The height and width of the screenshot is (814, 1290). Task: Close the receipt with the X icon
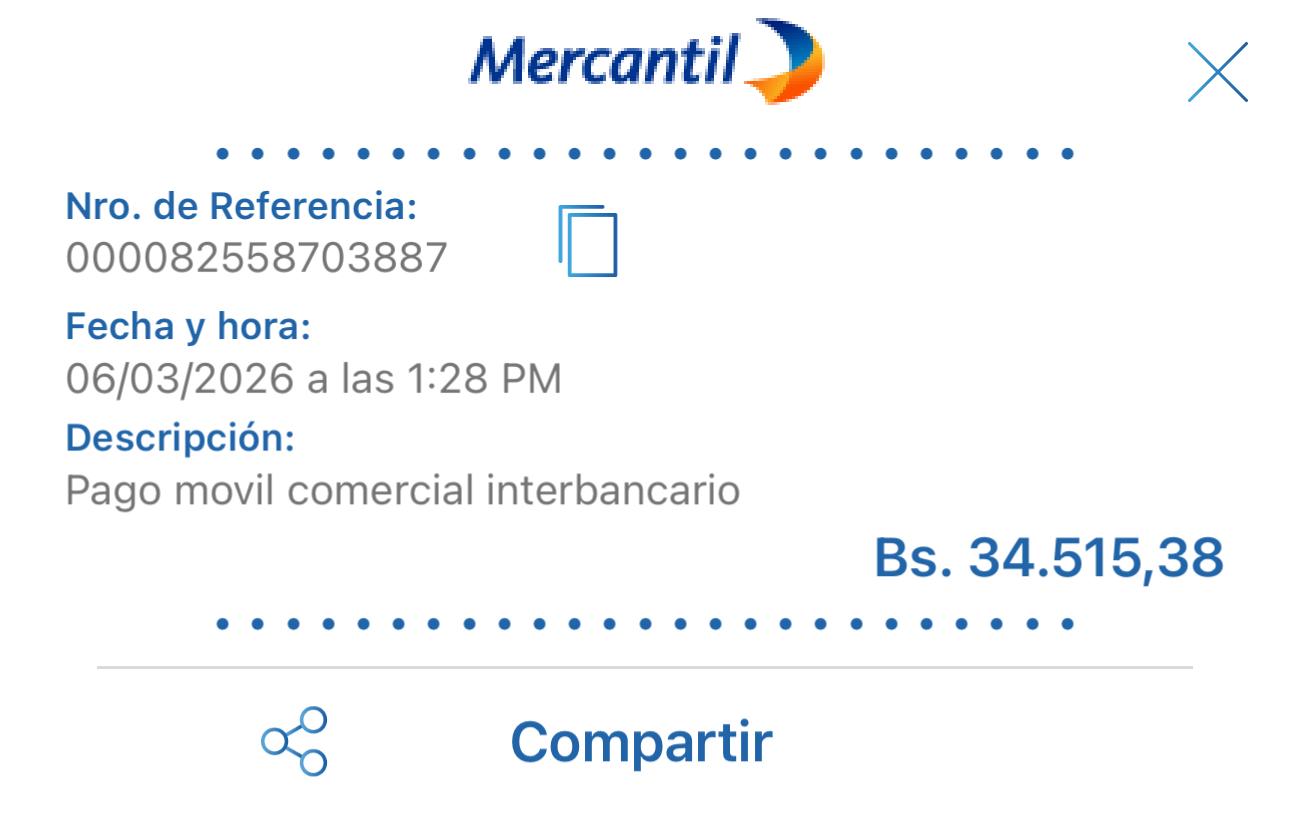[1217, 72]
